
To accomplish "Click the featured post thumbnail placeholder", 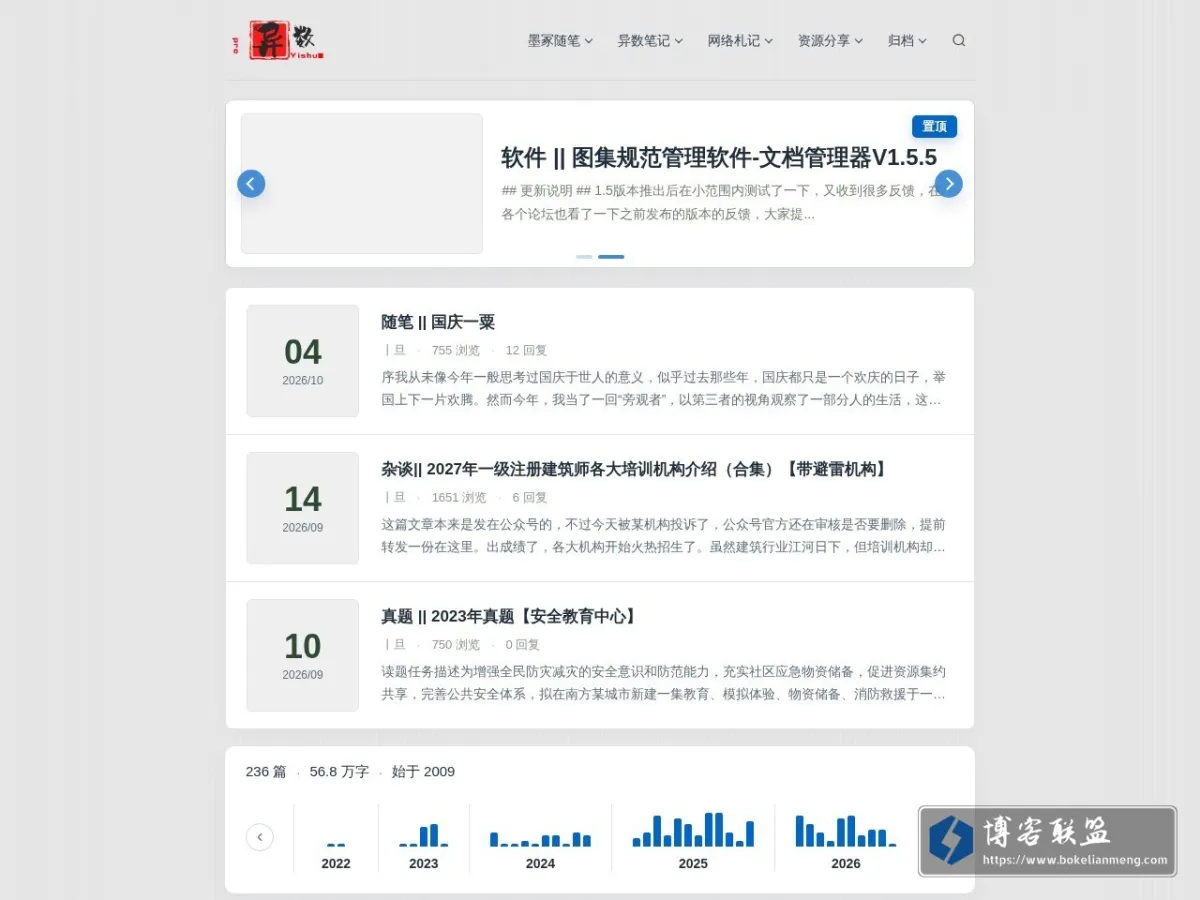I will click(362, 183).
